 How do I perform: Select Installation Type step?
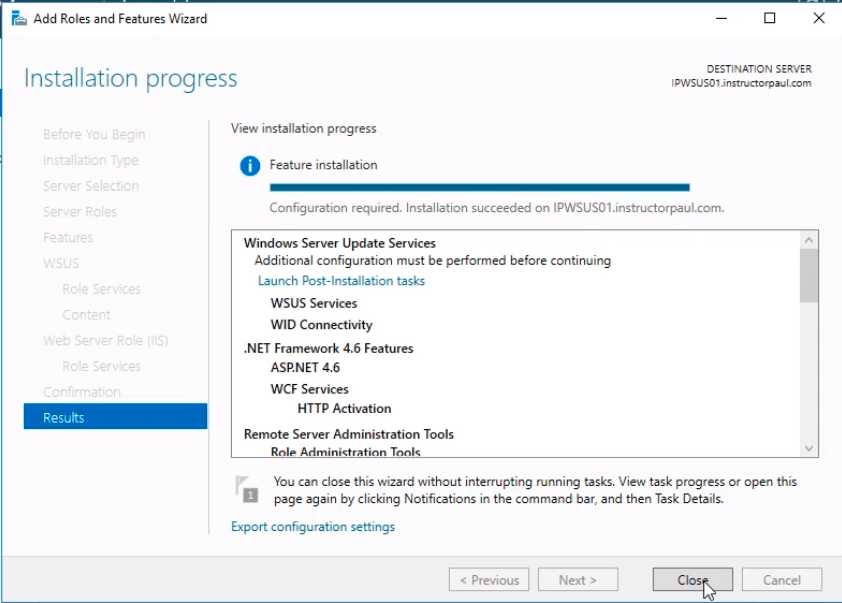coord(91,160)
